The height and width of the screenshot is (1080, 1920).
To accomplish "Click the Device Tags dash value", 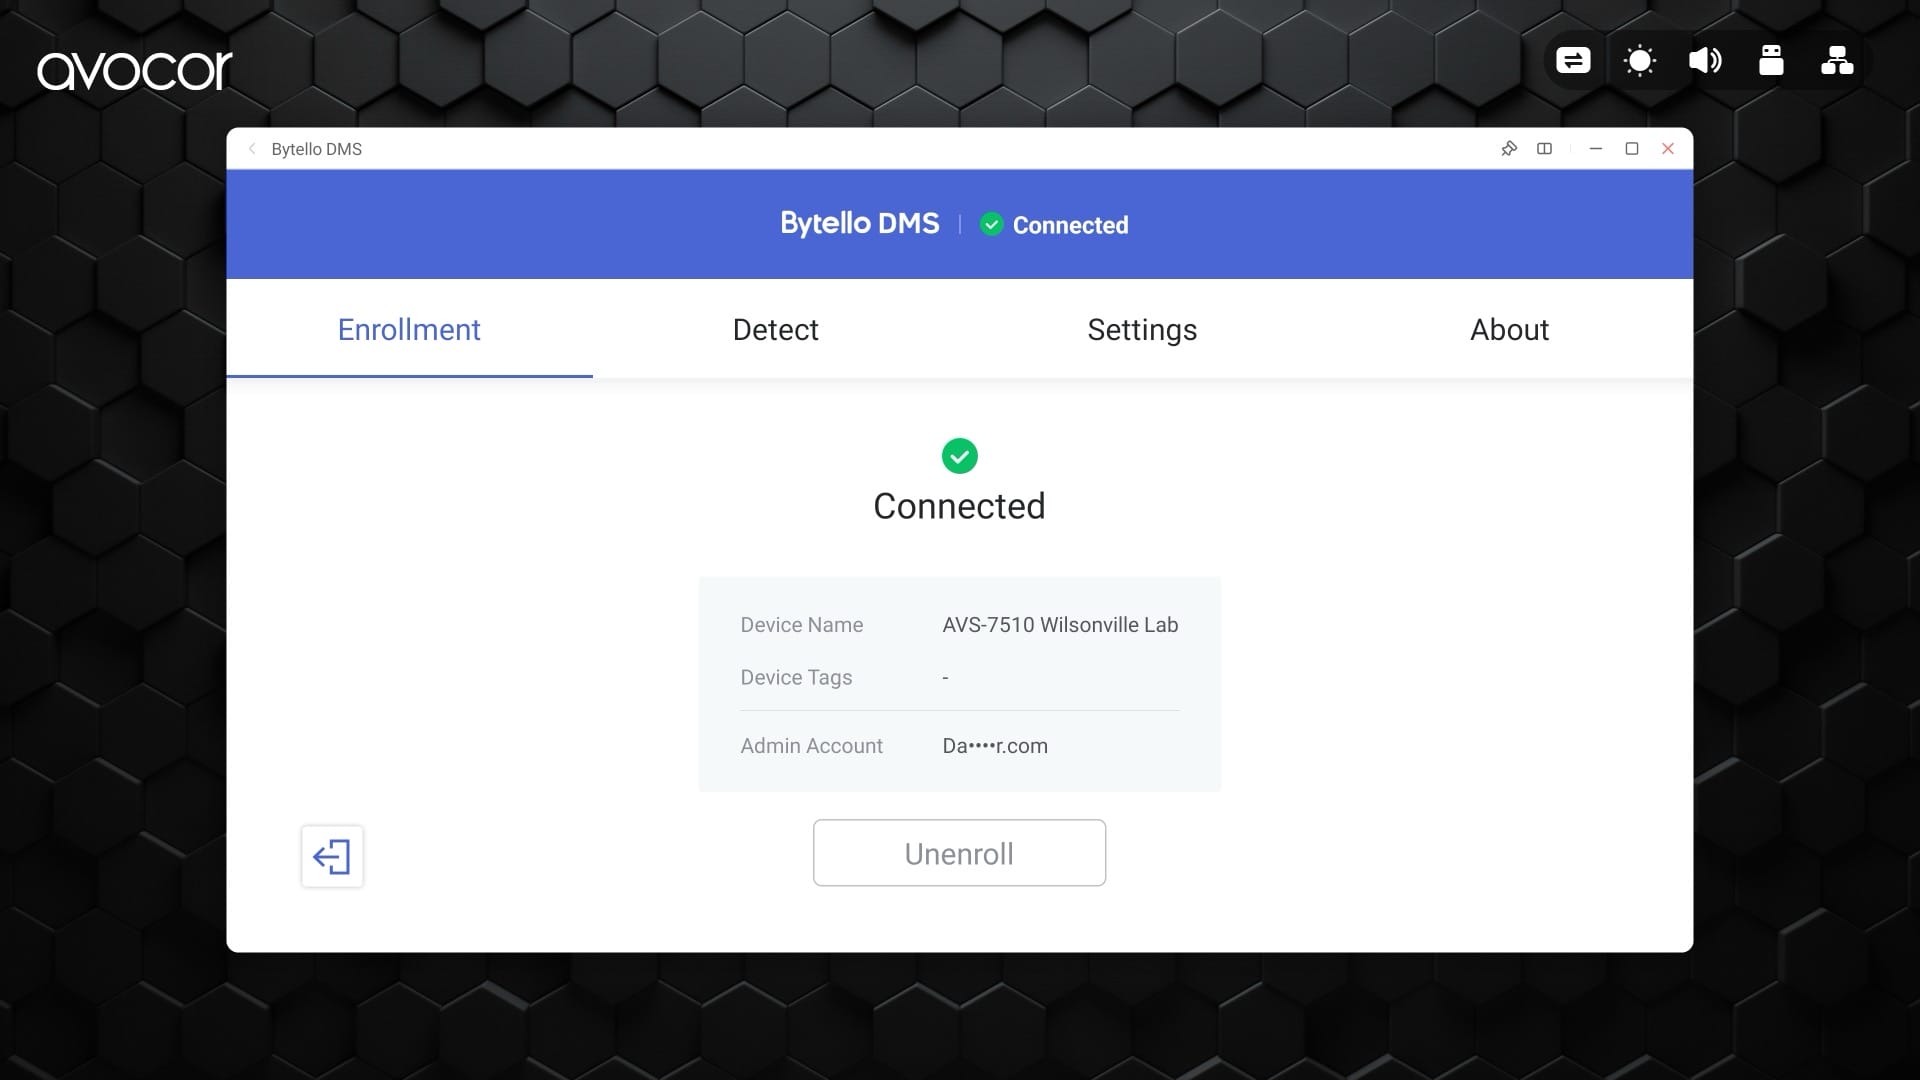I will click(x=945, y=678).
